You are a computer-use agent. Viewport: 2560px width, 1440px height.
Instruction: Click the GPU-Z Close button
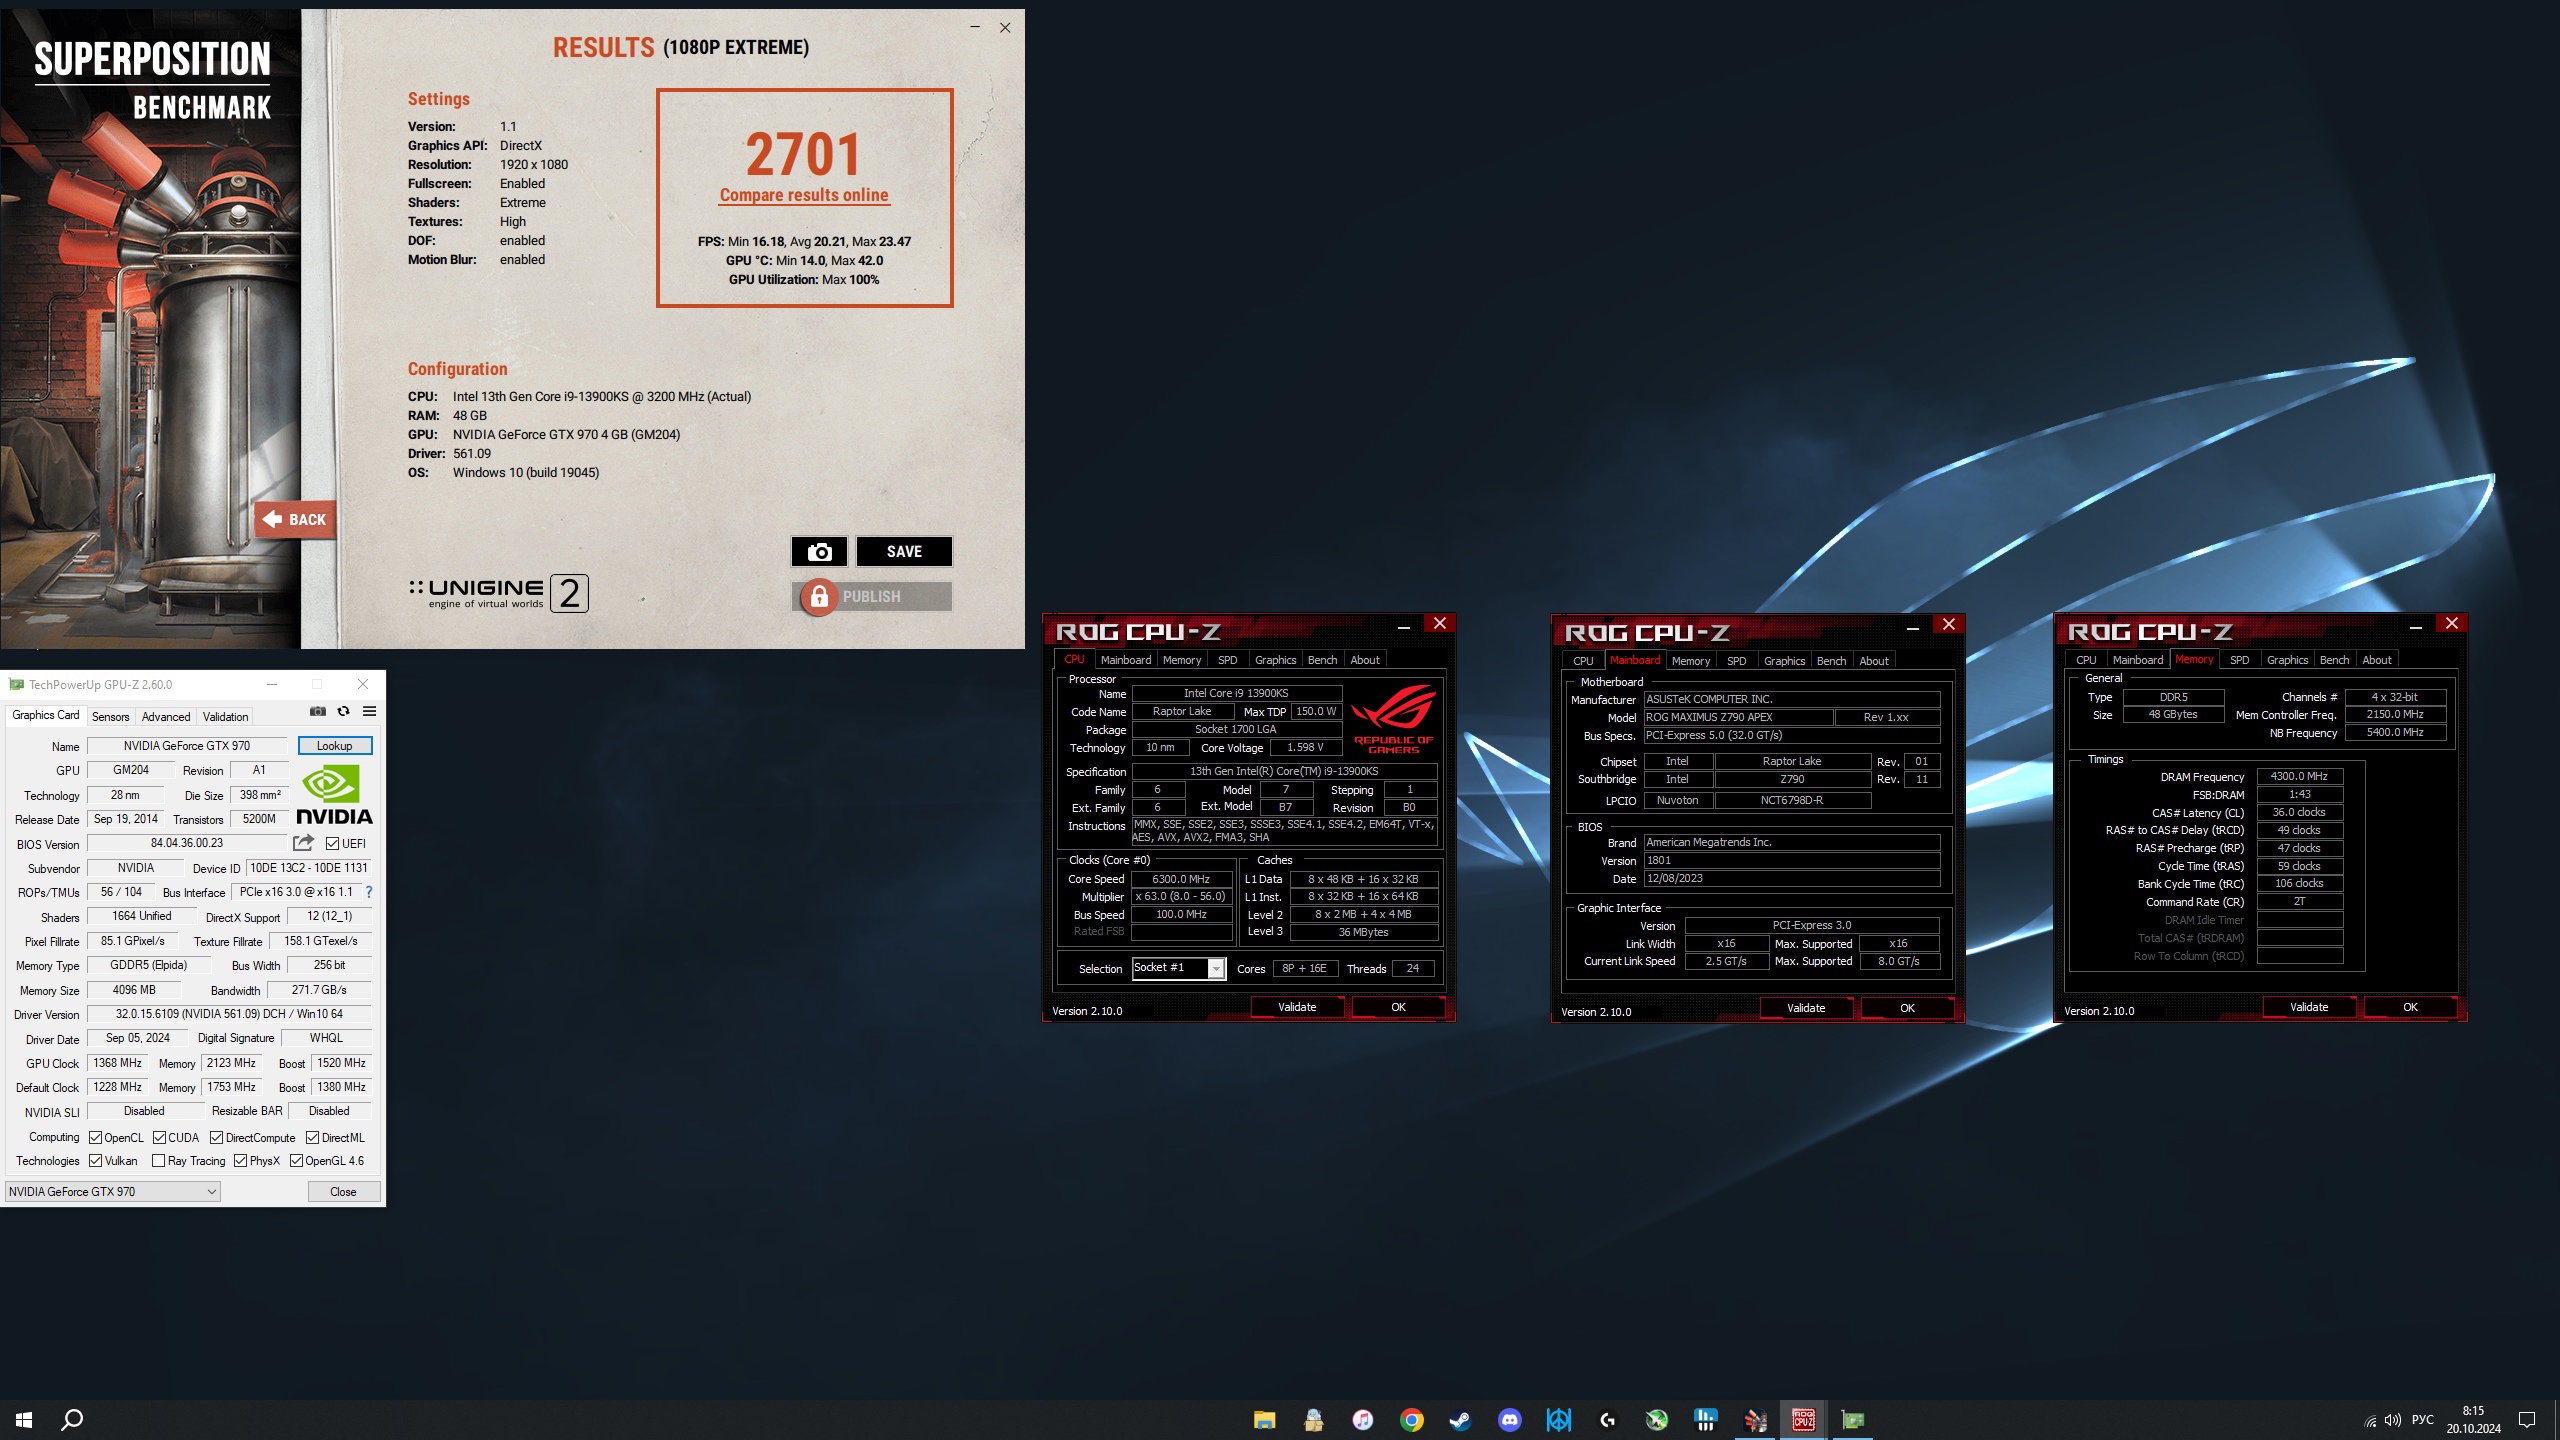343,1191
